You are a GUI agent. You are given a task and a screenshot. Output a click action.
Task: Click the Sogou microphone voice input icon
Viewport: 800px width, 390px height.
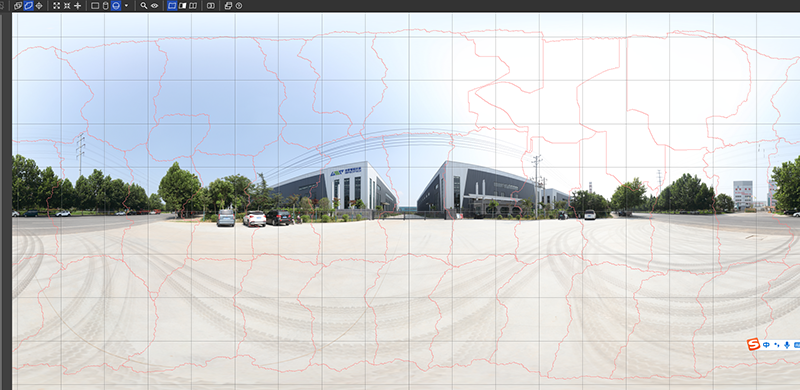(x=787, y=345)
